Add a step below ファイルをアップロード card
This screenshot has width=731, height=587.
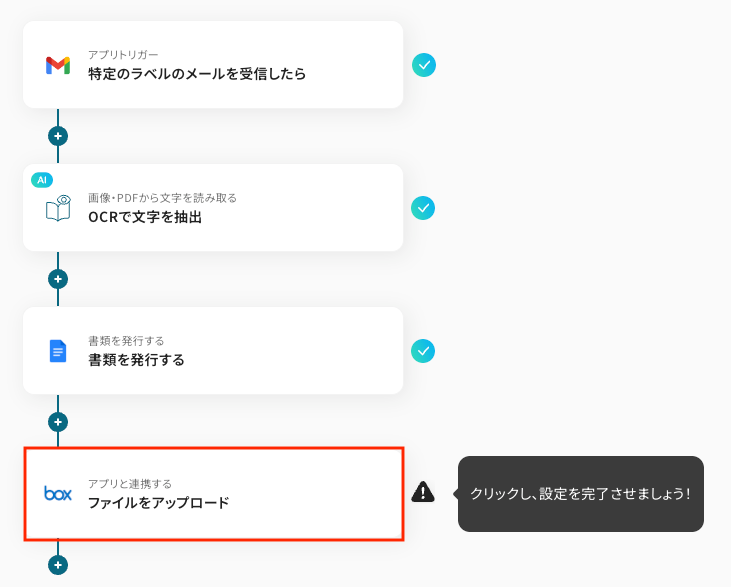[58, 565]
